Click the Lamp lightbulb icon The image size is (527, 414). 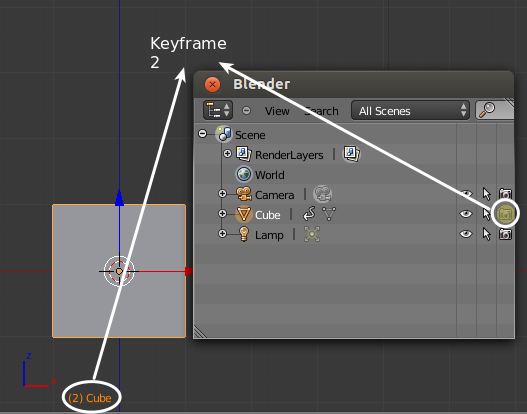tap(244, 234)
